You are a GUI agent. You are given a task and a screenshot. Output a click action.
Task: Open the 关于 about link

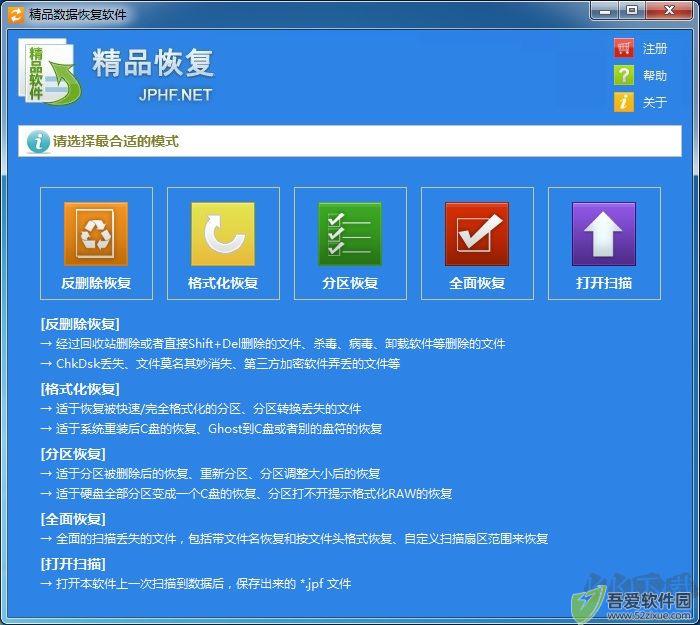(655, 102)
